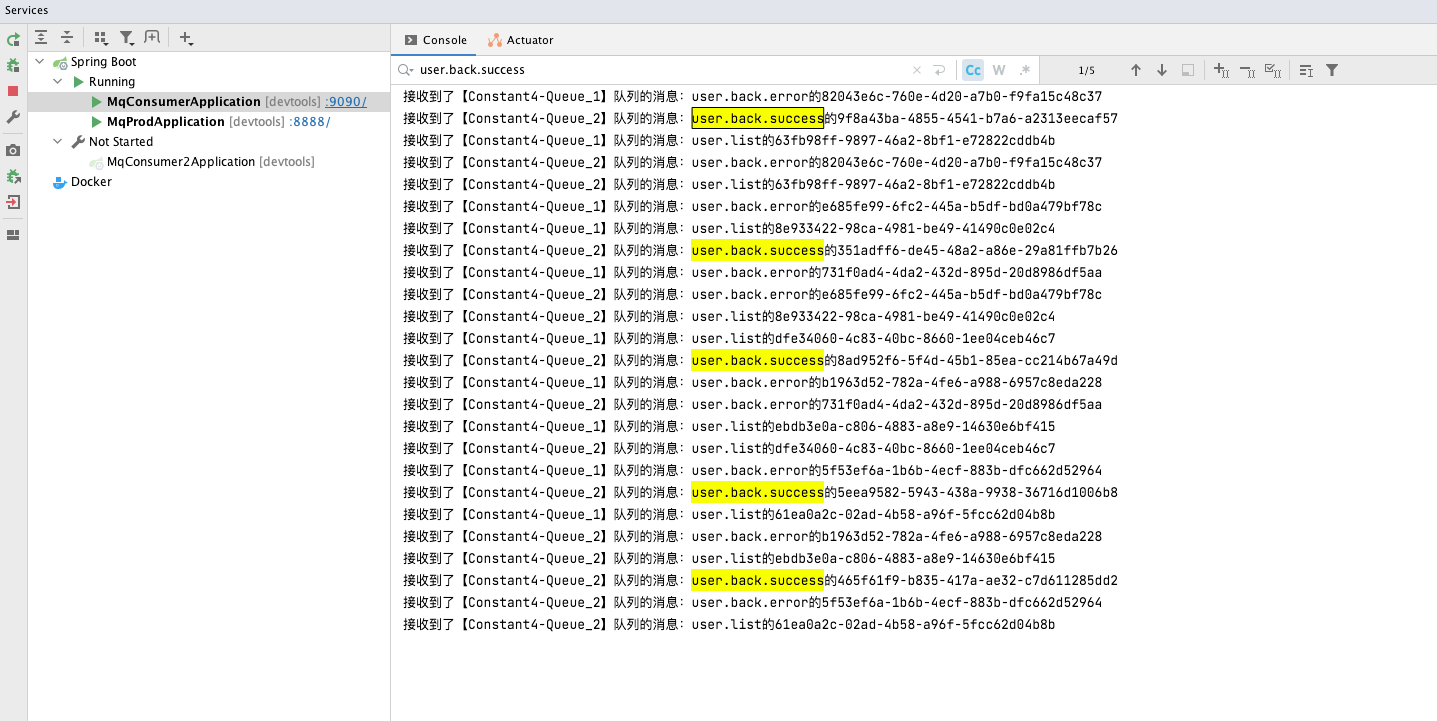Switch to the Actuator tab
This screenshot has width=1437, height=721.
521,40
